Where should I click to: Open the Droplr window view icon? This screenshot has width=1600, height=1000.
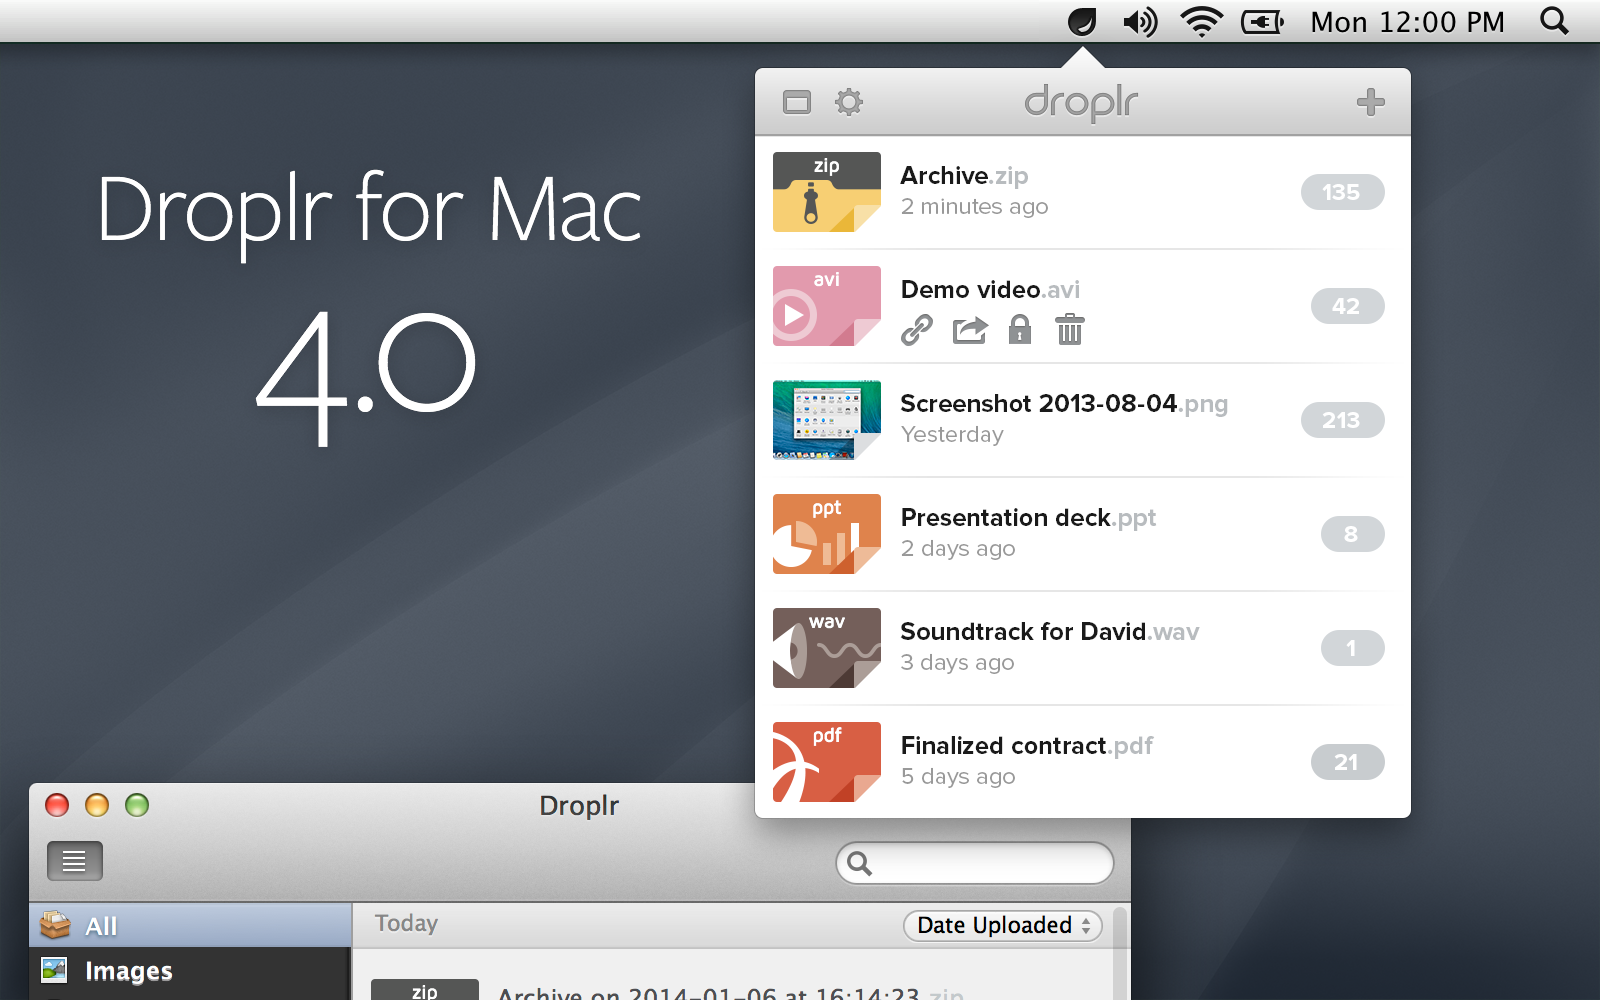[x=797, y=102]
